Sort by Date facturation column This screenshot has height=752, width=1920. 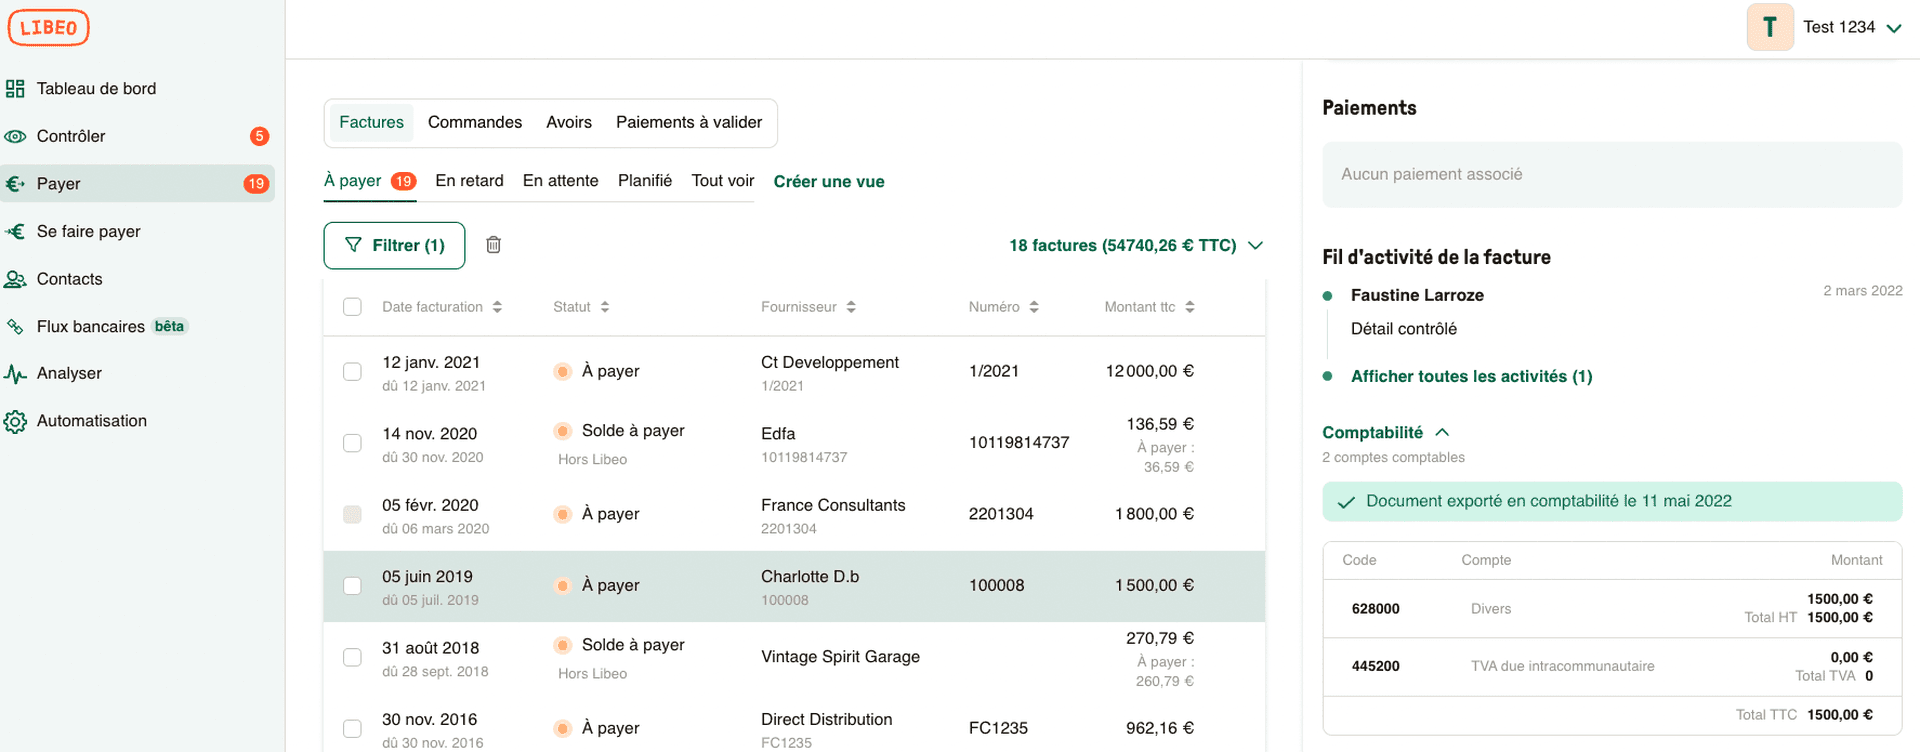click(442, 307)
